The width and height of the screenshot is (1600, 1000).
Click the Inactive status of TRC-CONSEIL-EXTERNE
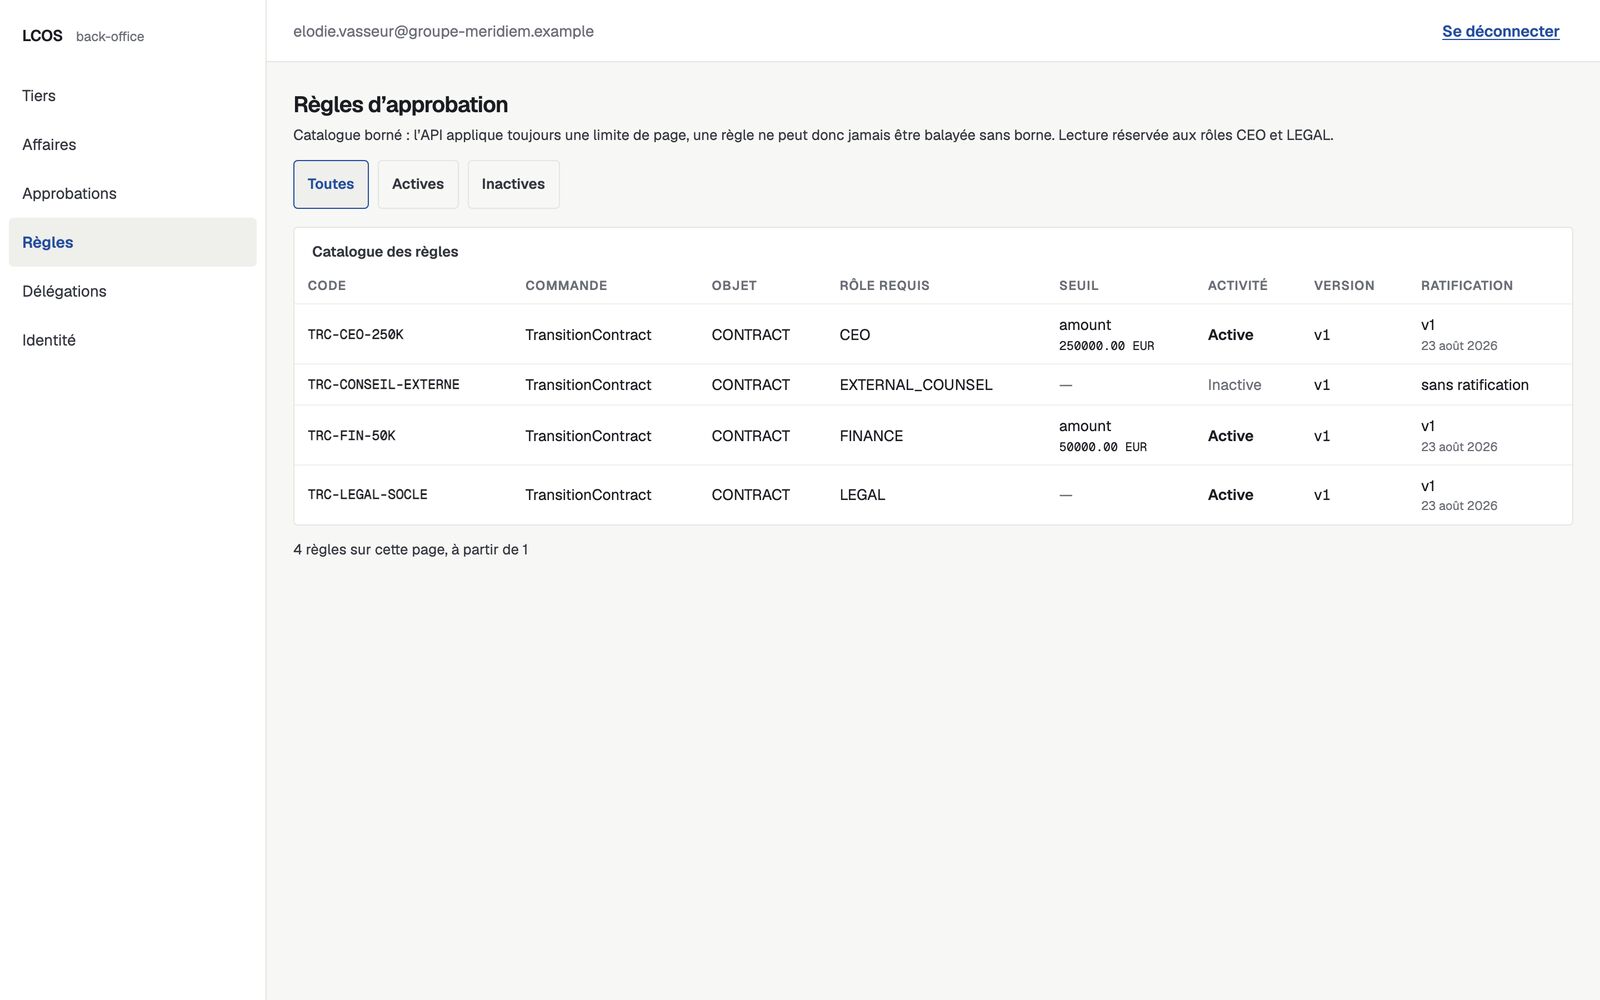pos(1235,385)
